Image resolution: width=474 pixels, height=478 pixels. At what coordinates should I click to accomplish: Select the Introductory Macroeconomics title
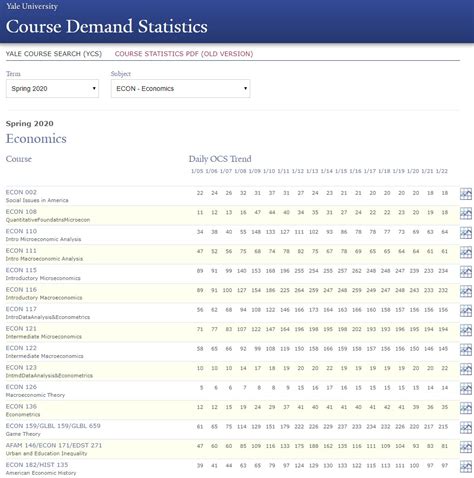pos(44,298)
